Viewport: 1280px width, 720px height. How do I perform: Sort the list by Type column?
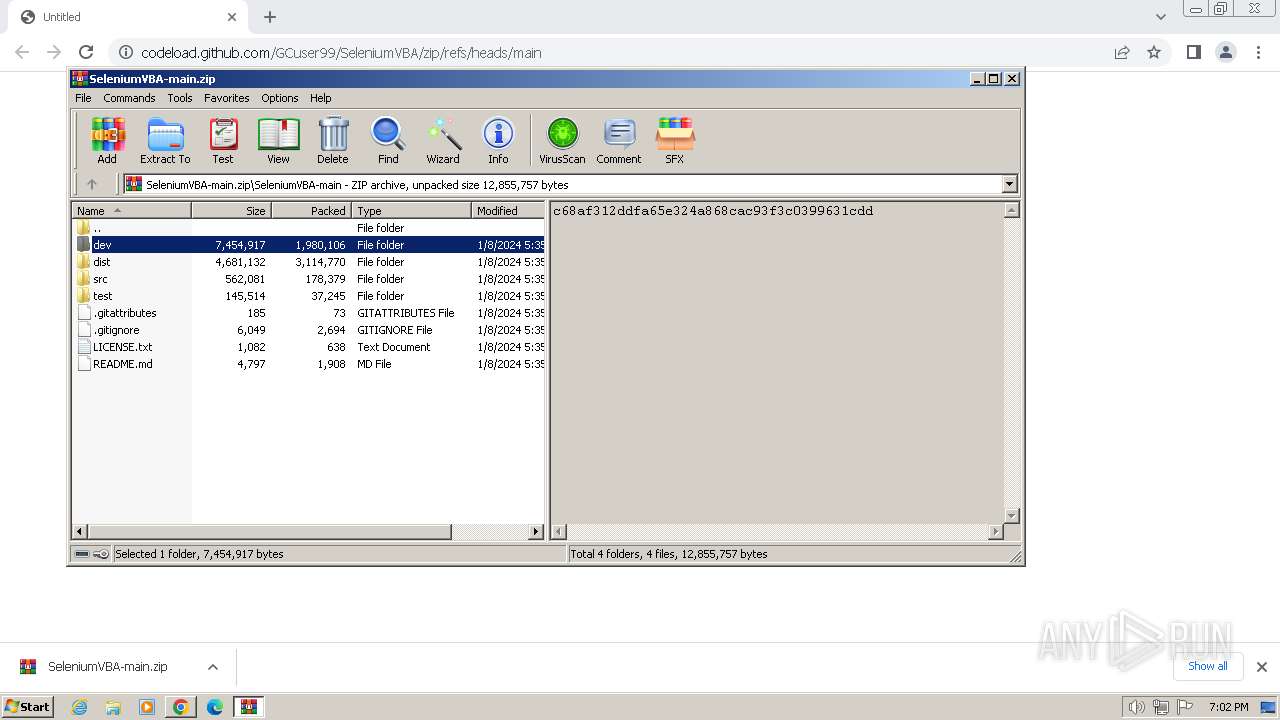coord(411,210)
